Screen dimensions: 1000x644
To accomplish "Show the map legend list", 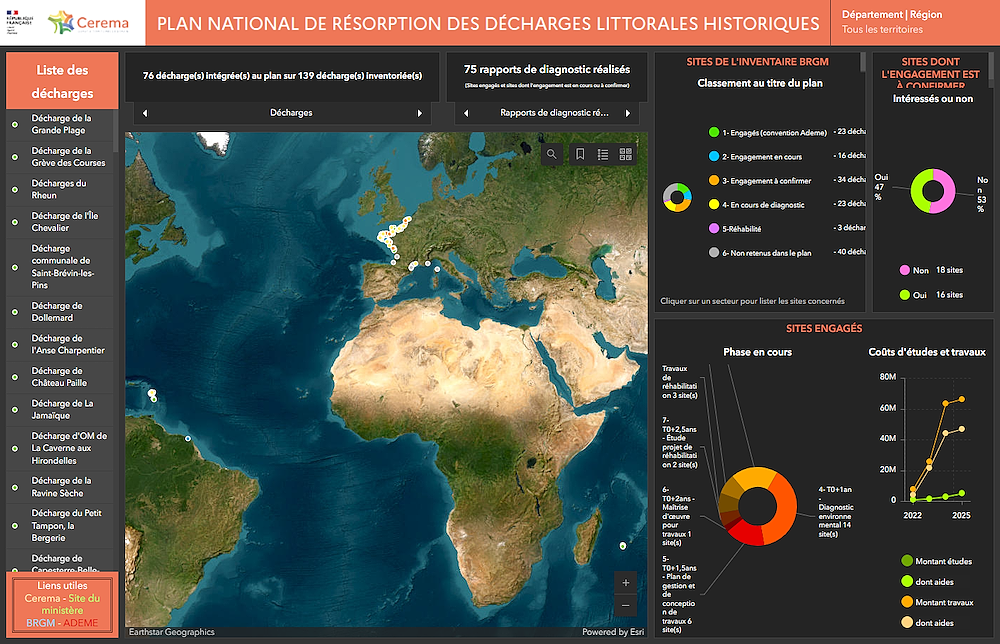I will coord(603,154).
